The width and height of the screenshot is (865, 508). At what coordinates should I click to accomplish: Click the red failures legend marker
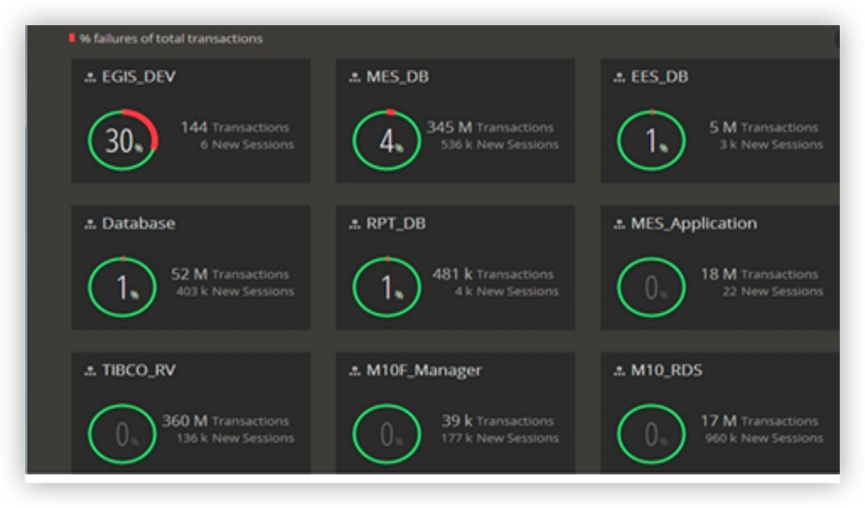(x=72, y=38)
